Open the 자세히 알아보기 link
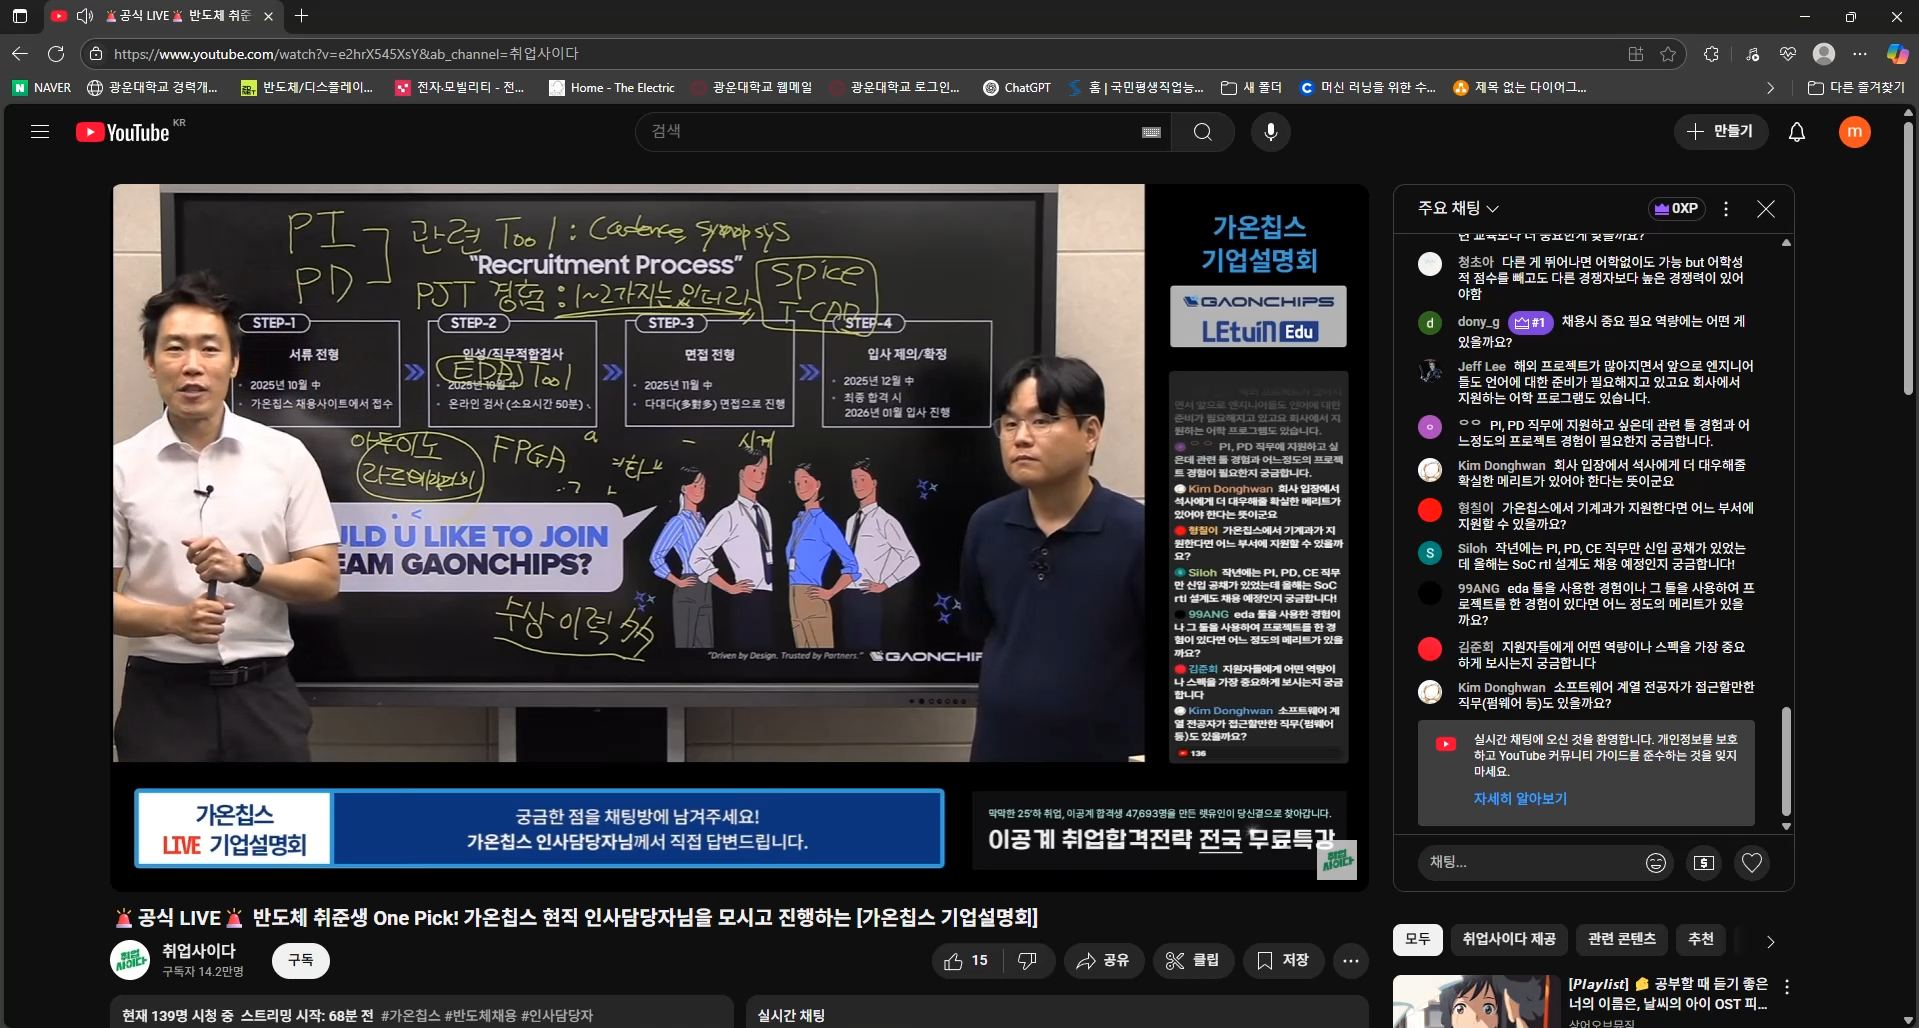Screen dimensions: 1919x1028 coord(1520,798)
